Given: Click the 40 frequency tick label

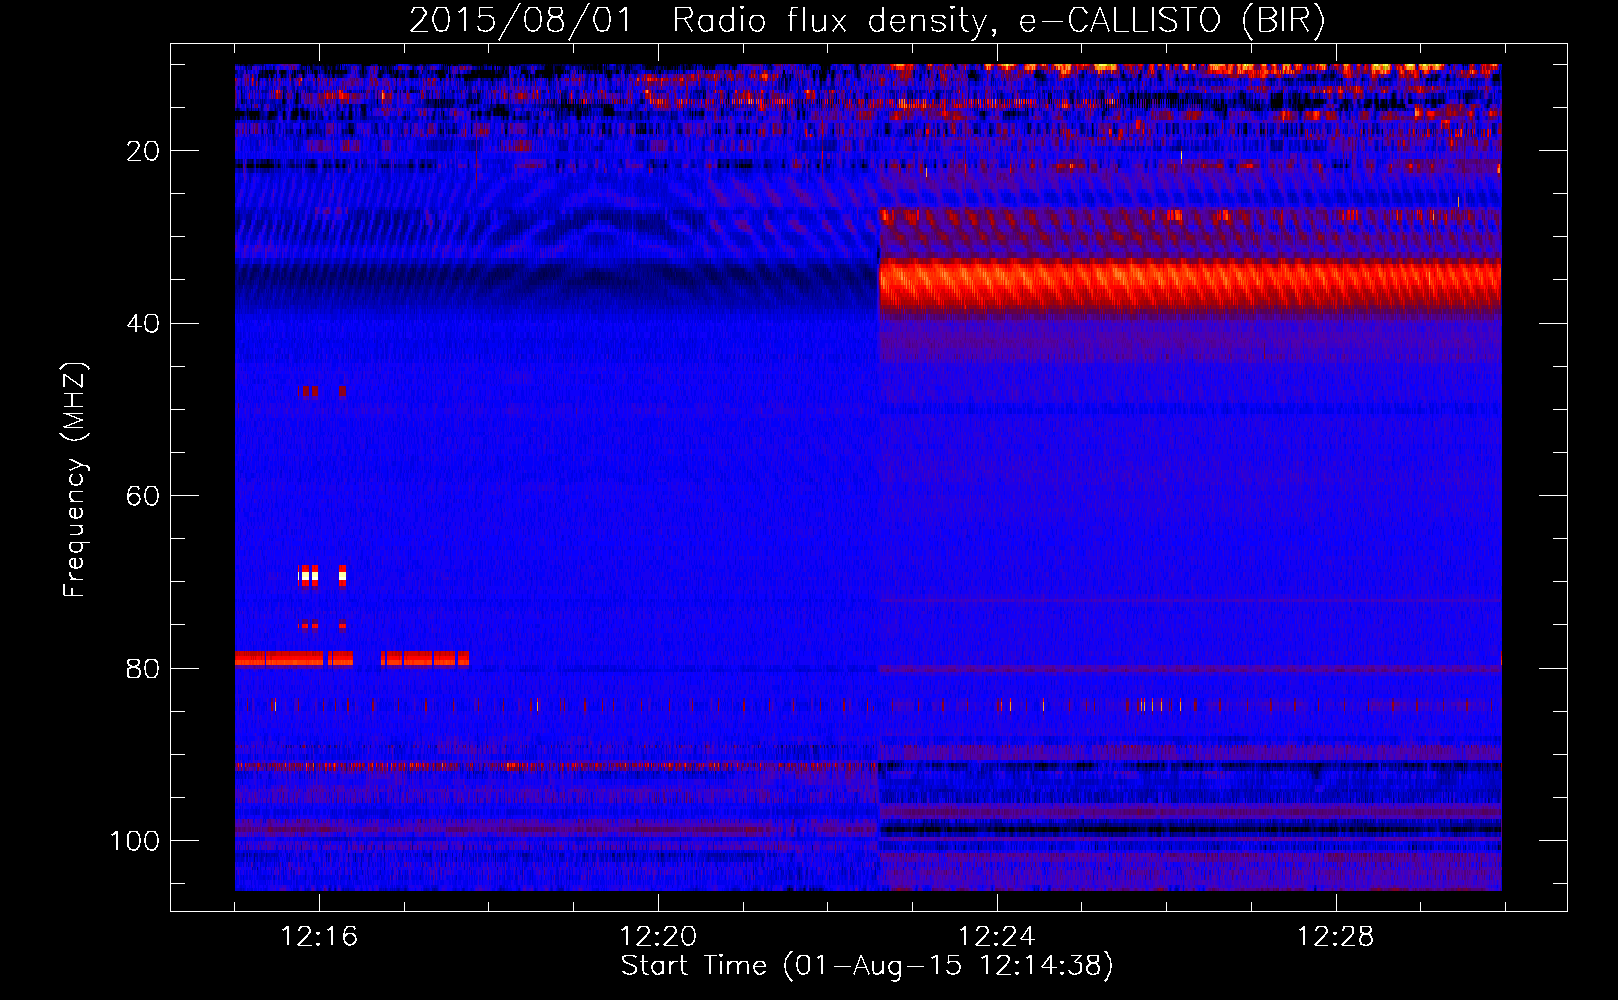Looking at the screenshot, I should pyautogui.click(x=144, y=324).
